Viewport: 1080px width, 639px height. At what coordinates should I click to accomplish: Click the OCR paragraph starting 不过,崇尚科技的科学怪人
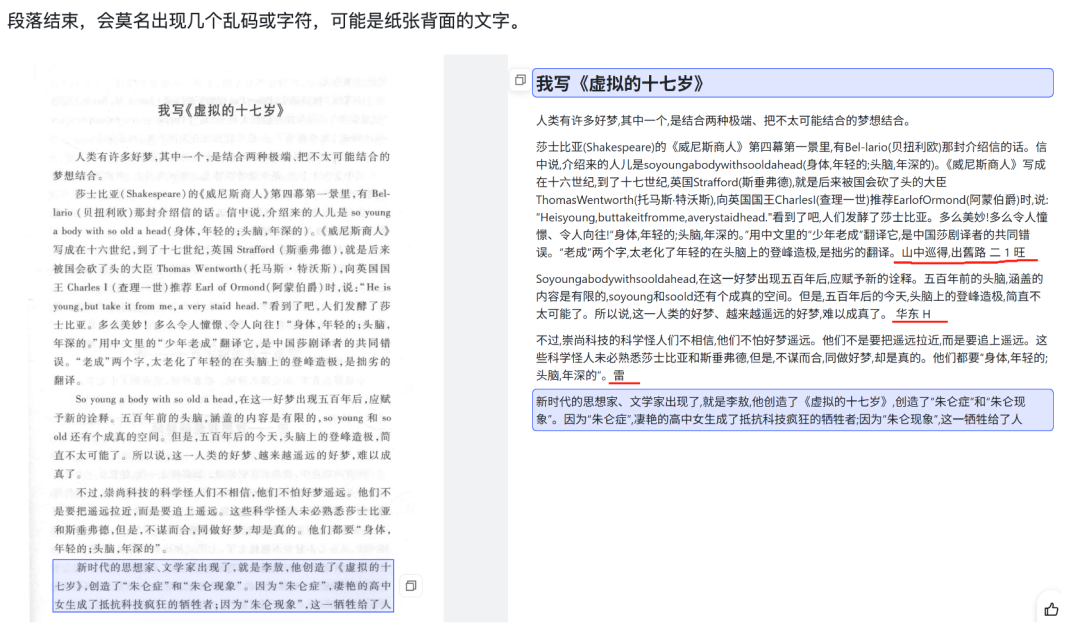[x=792, y=357]
